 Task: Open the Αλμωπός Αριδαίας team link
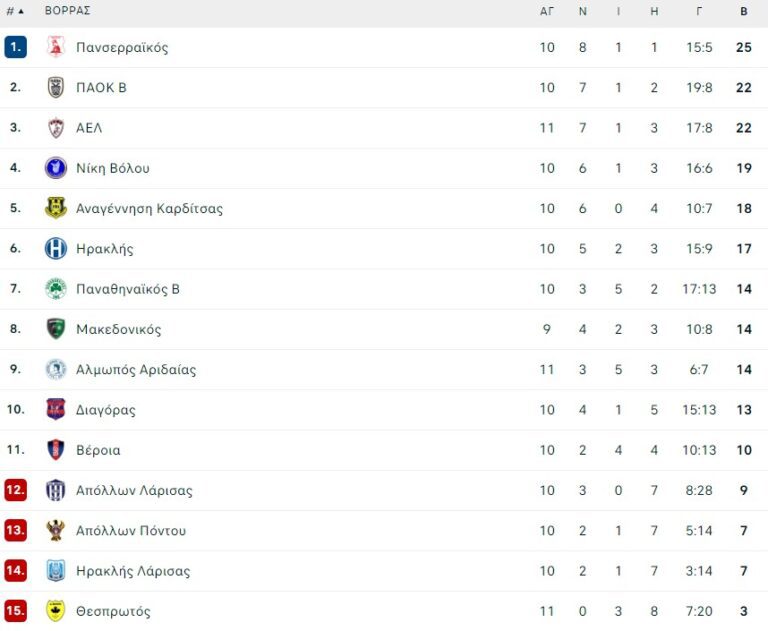(x=136, y=369)
